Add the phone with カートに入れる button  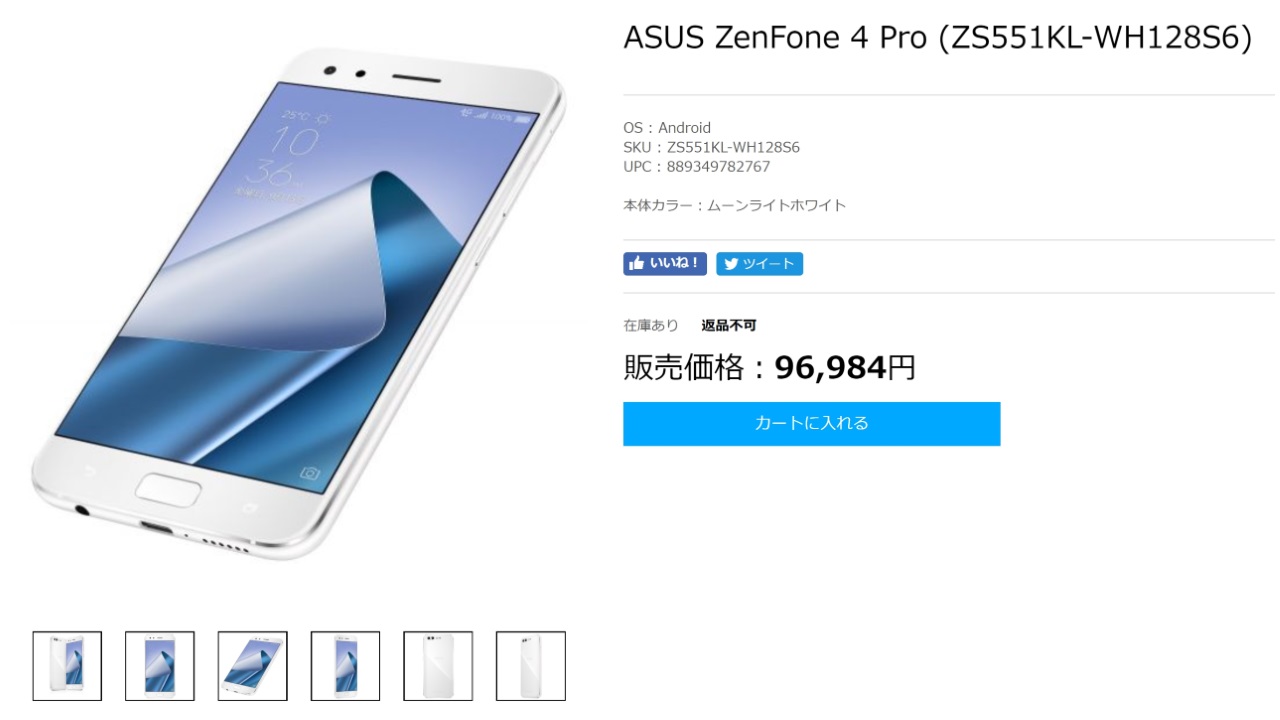click(x=811, y=423)
